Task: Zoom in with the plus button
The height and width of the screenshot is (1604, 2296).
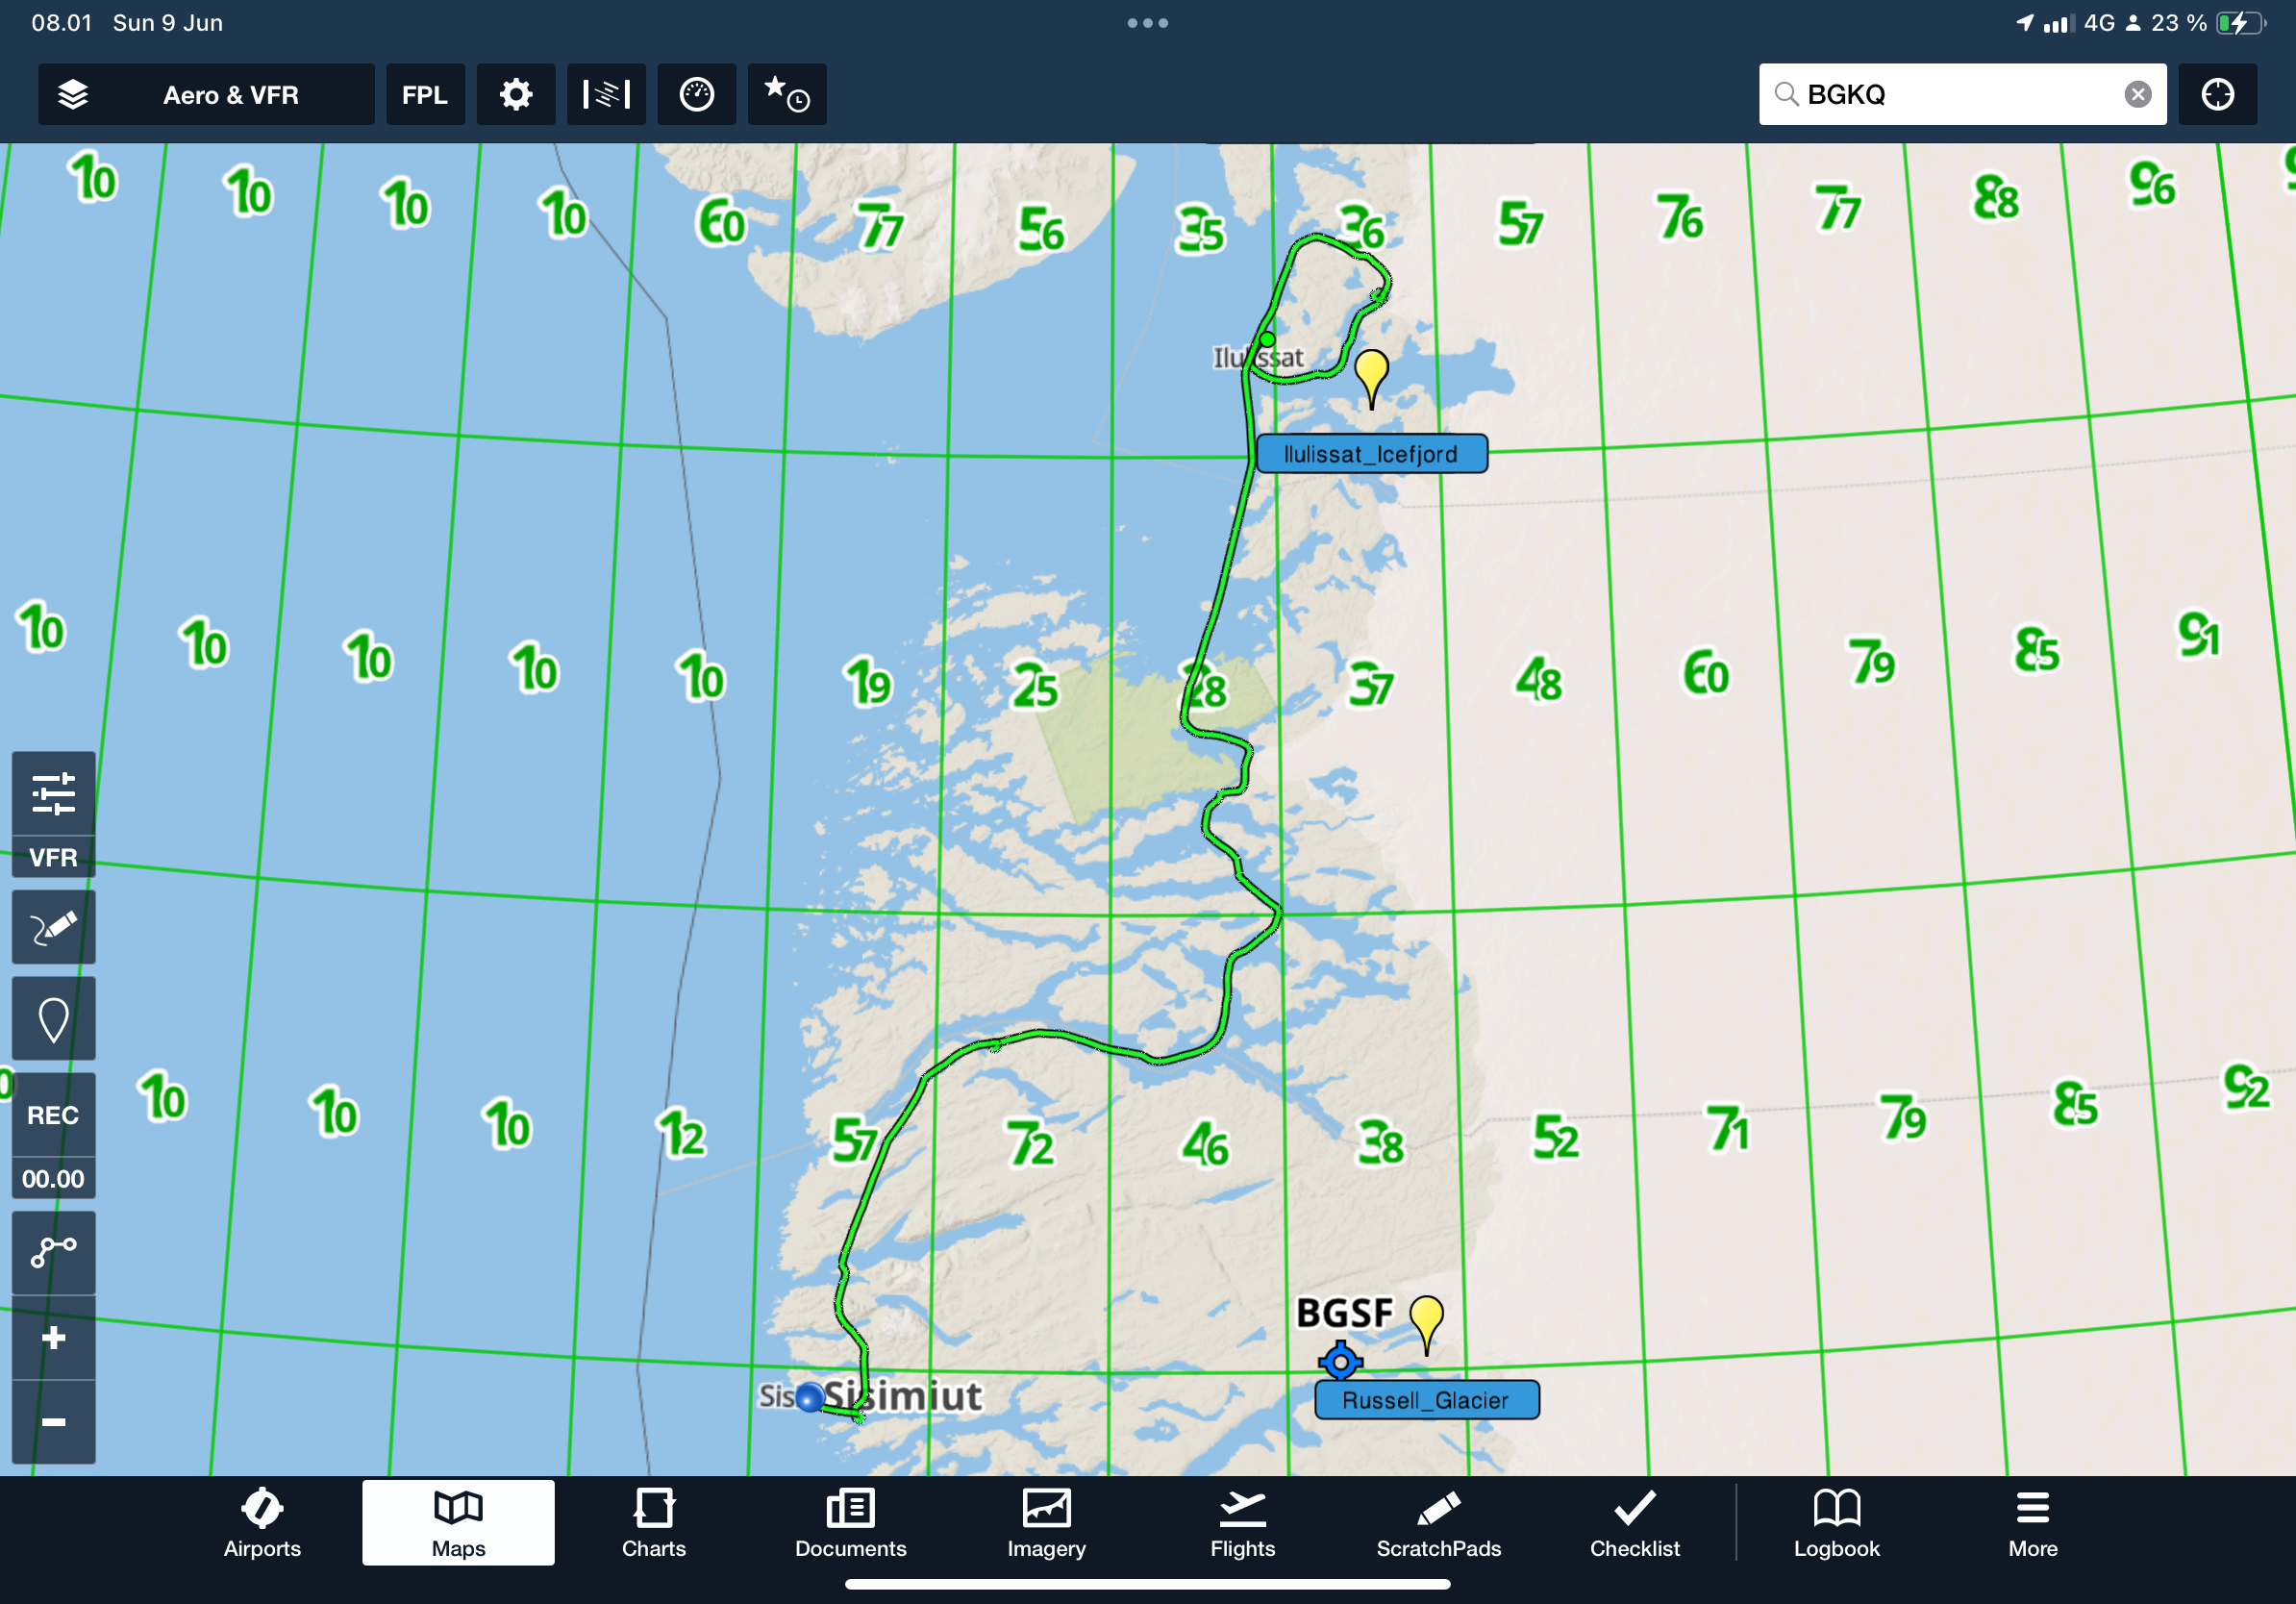Action: coord(53,1338)
